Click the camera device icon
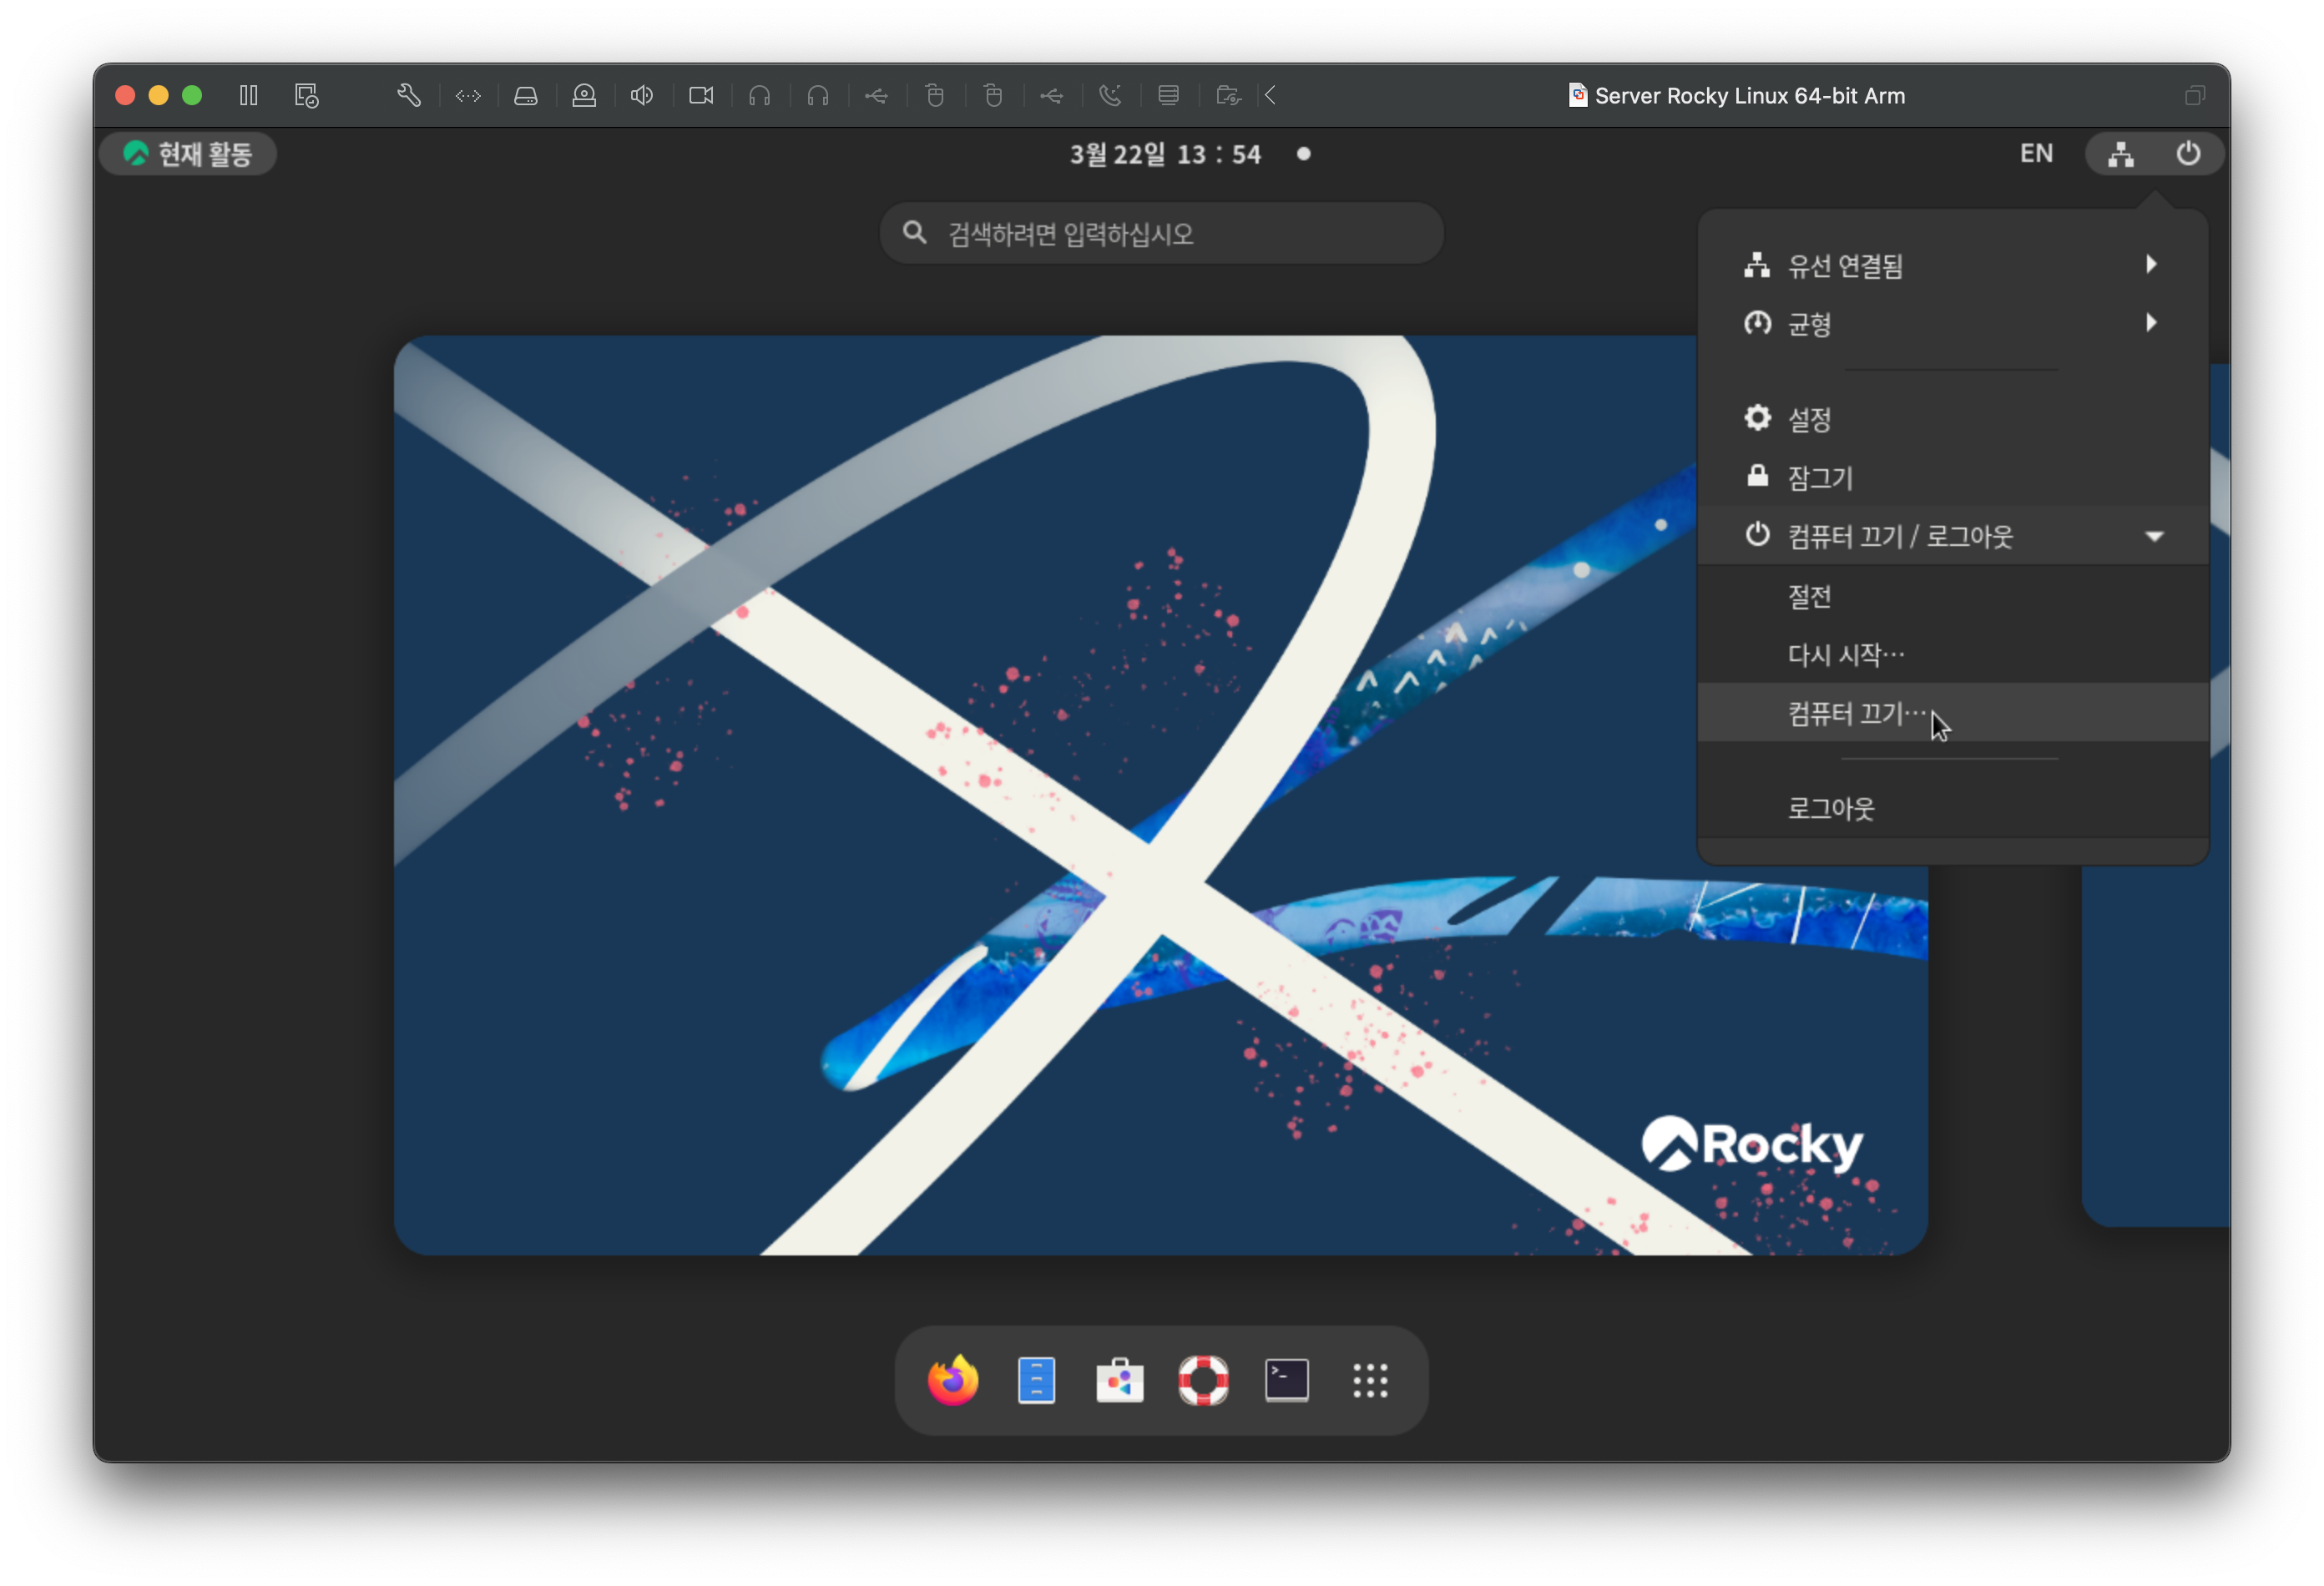 pos(701,95)
